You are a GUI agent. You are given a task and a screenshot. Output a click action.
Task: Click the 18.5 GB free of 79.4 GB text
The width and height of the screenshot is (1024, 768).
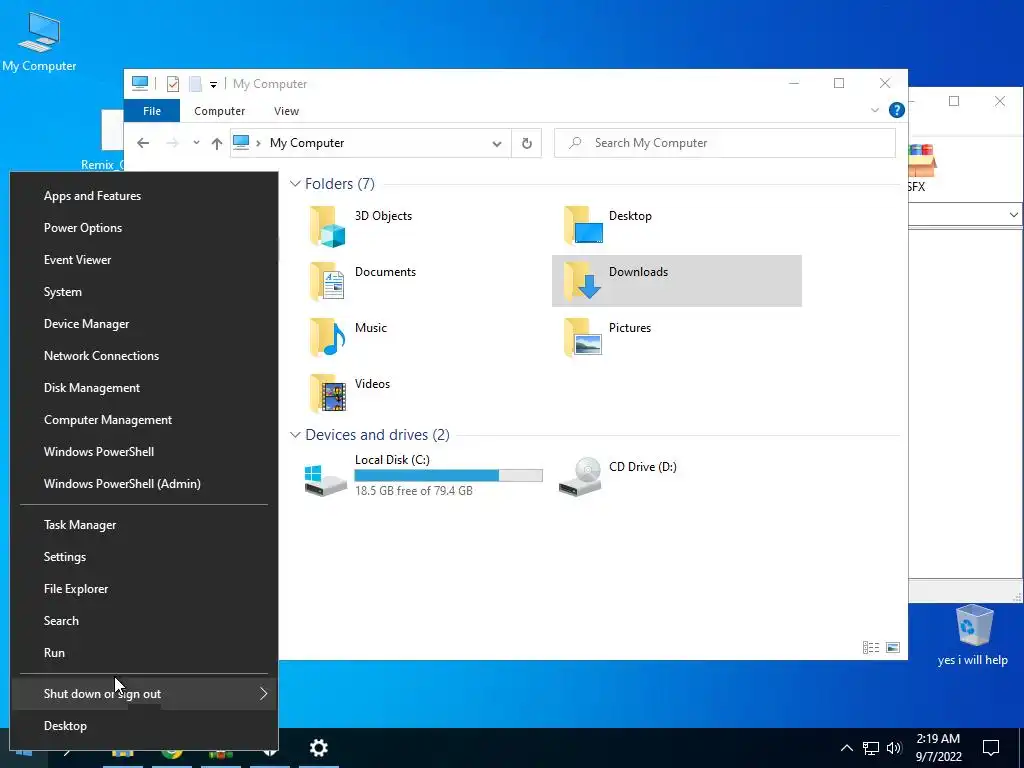413,491
